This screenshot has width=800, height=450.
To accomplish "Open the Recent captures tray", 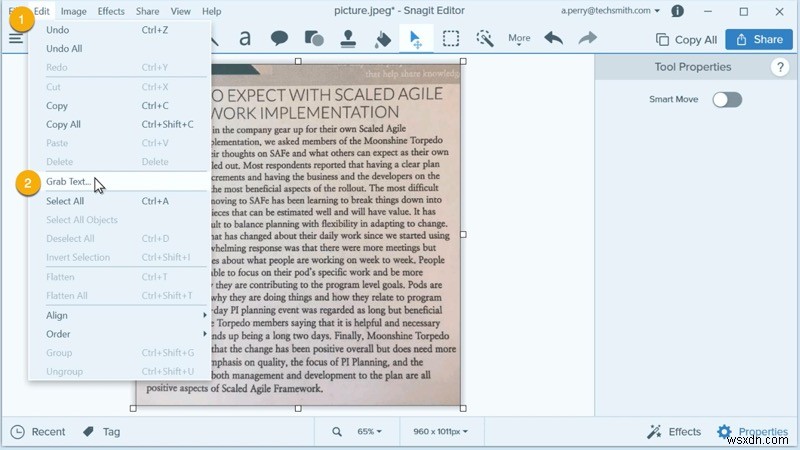I will point(38,432).
